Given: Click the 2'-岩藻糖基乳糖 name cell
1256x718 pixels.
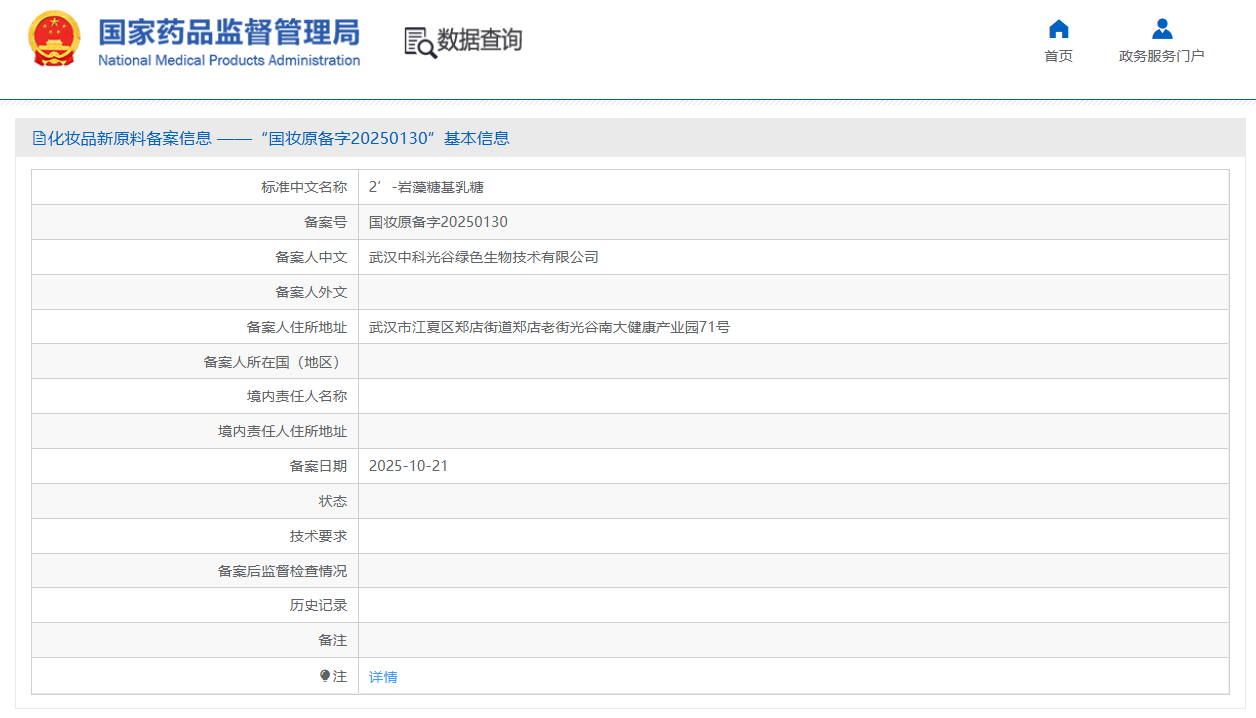Looking at the screenshot, I should pos(426,187).
